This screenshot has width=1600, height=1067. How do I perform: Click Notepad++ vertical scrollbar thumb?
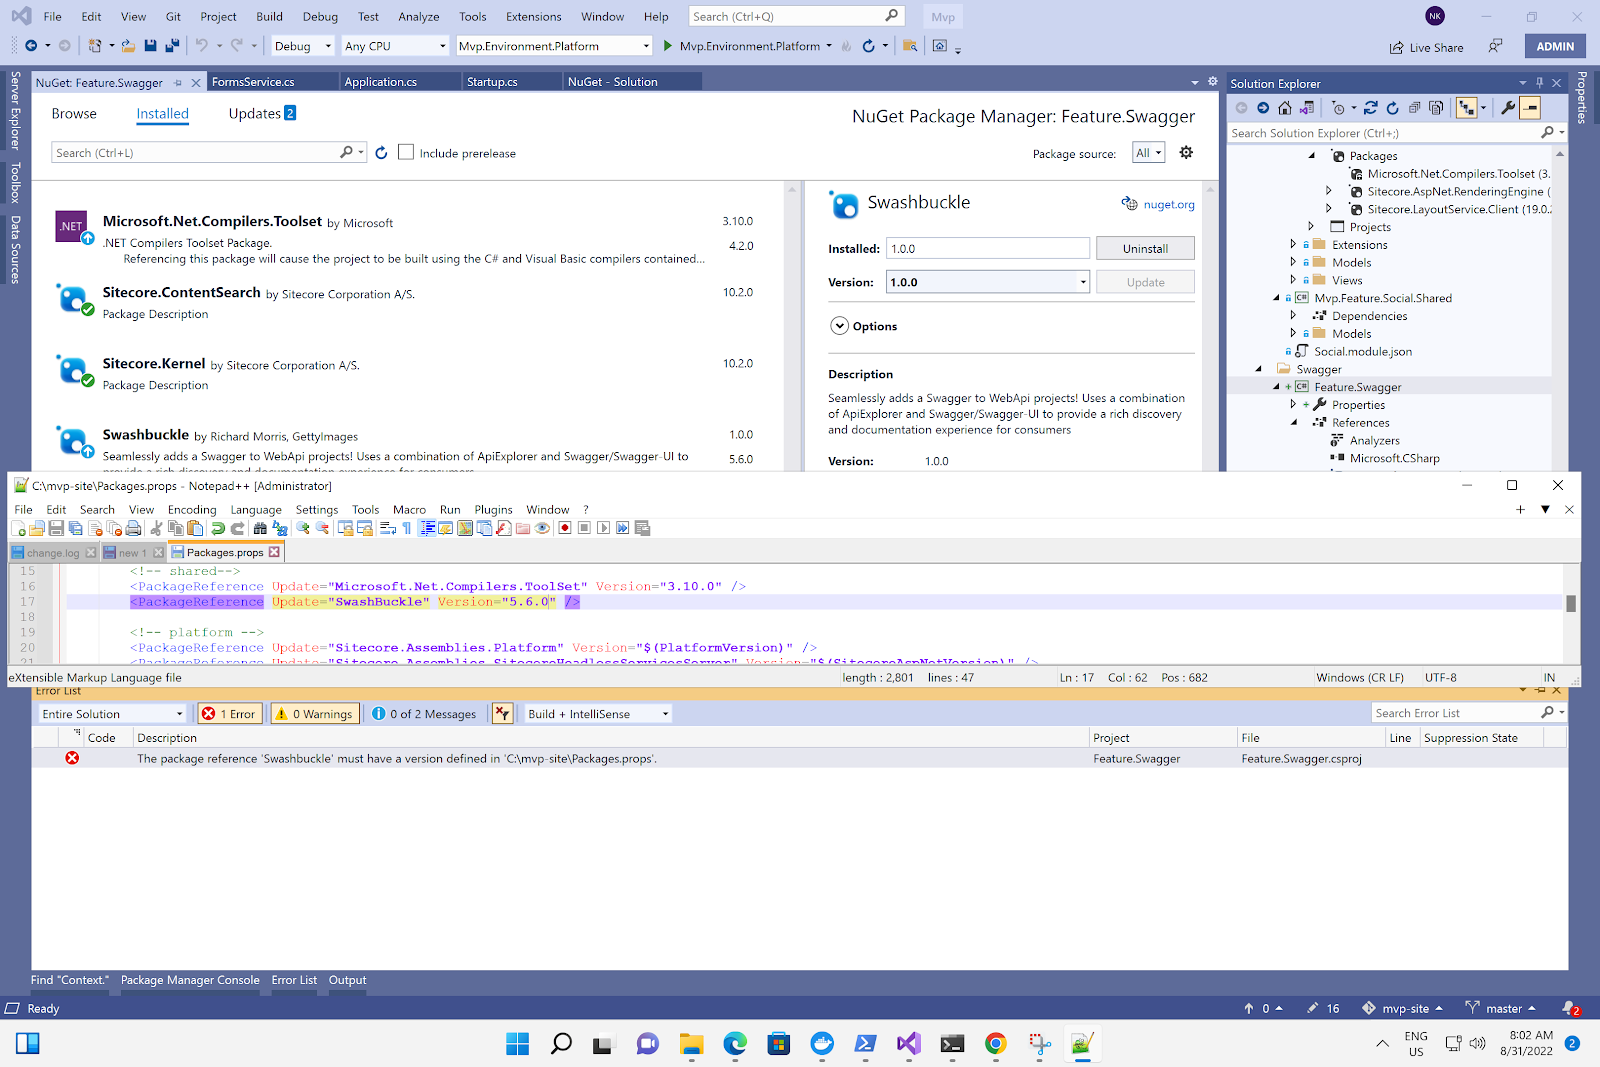1571,603
